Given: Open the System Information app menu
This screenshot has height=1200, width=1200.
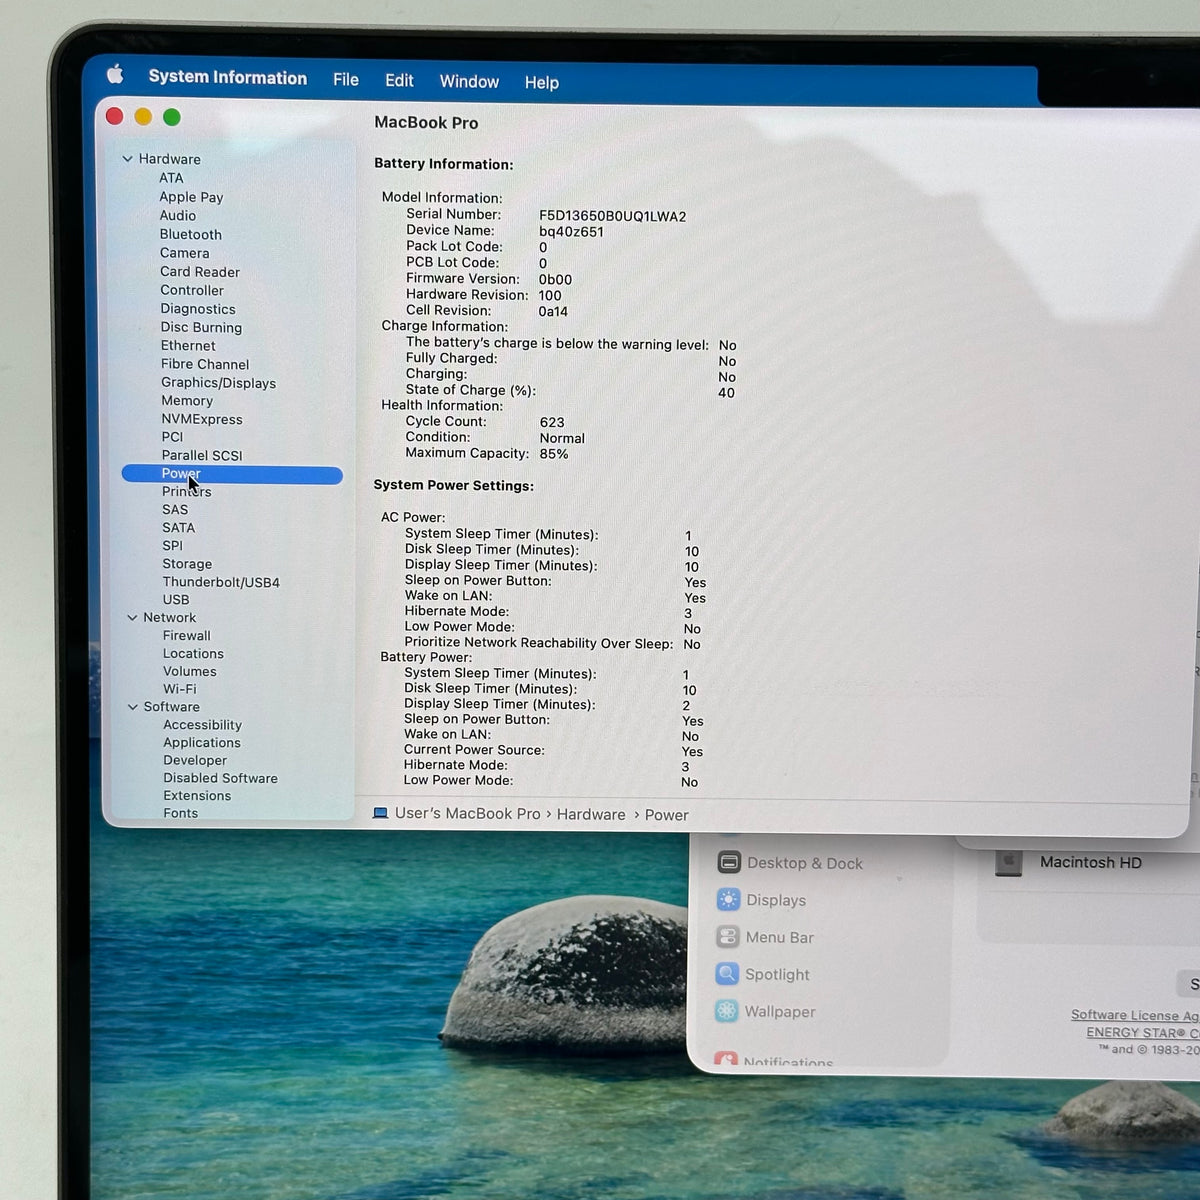Looking at the screenshot, I should 228,77.
